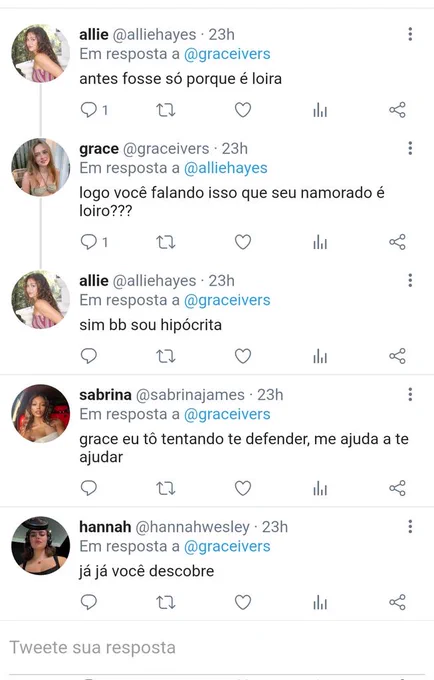View analytics for allie's "sim bb sou hipócrita"

[x=320, y=356]
